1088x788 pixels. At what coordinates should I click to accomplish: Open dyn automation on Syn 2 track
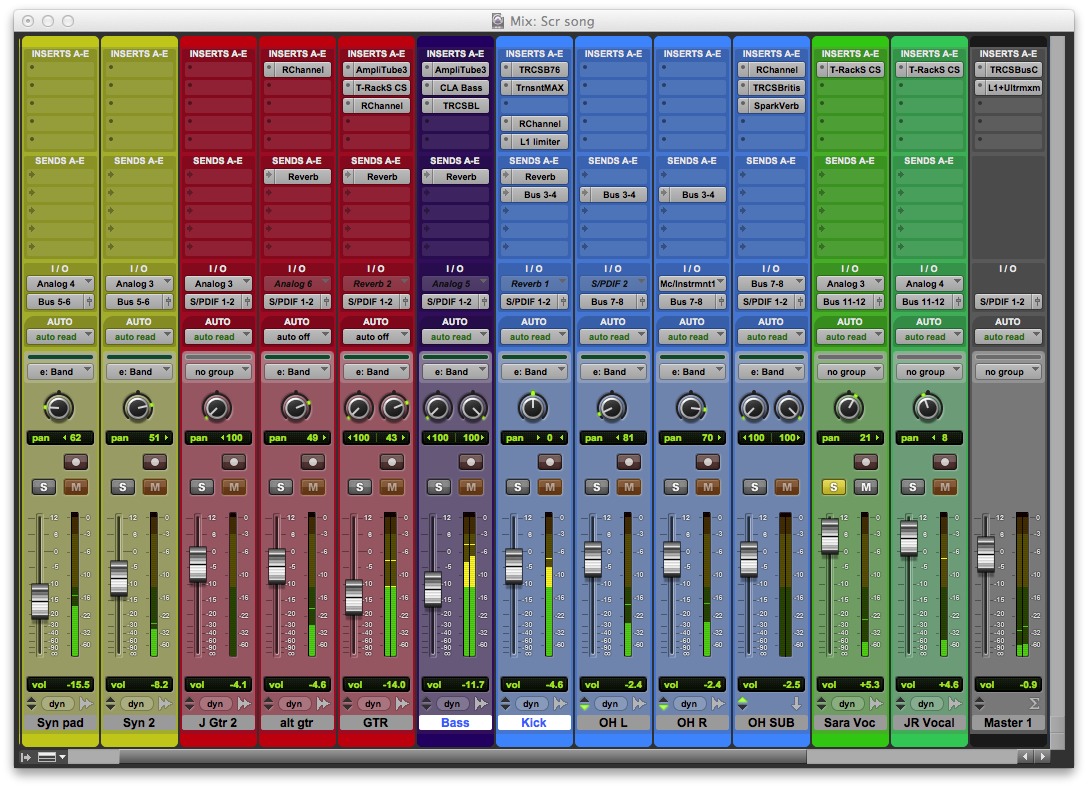point(136,704)
